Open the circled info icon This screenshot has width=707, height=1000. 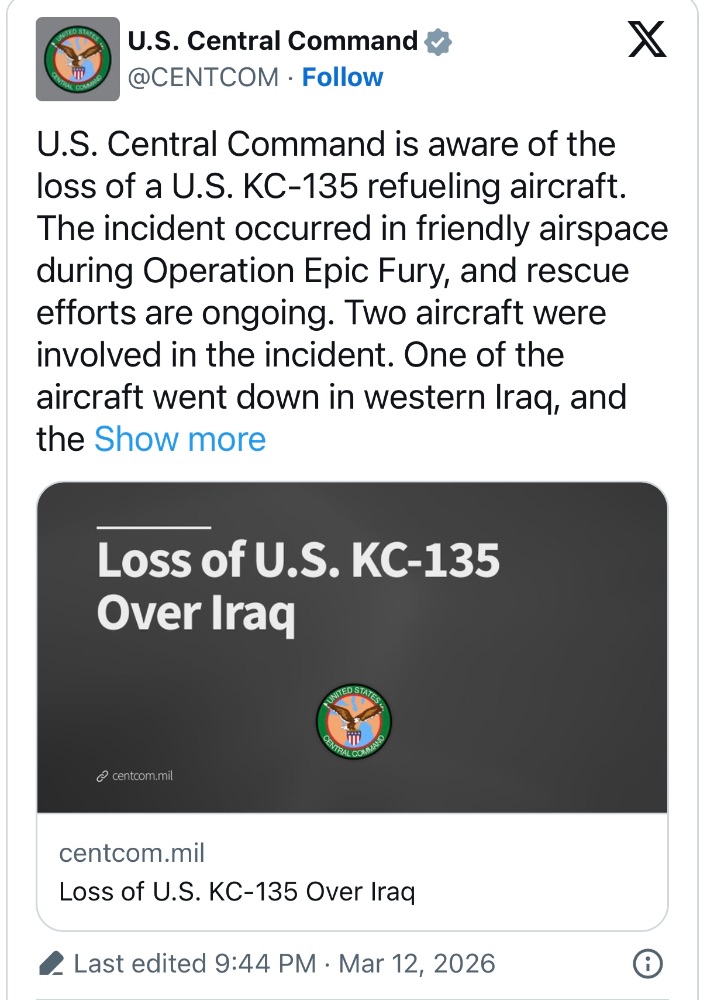[650, 964]
